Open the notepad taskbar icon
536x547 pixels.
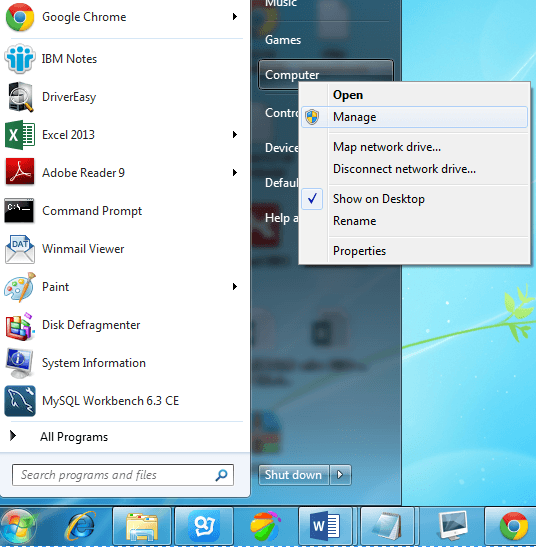tap(387, 526)
